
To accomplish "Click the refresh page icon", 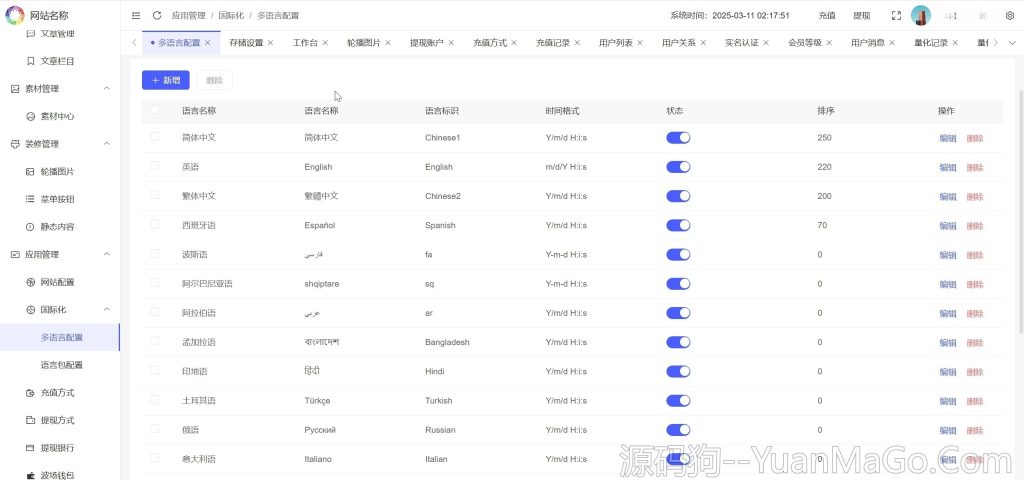I will [x=157, y=16].
